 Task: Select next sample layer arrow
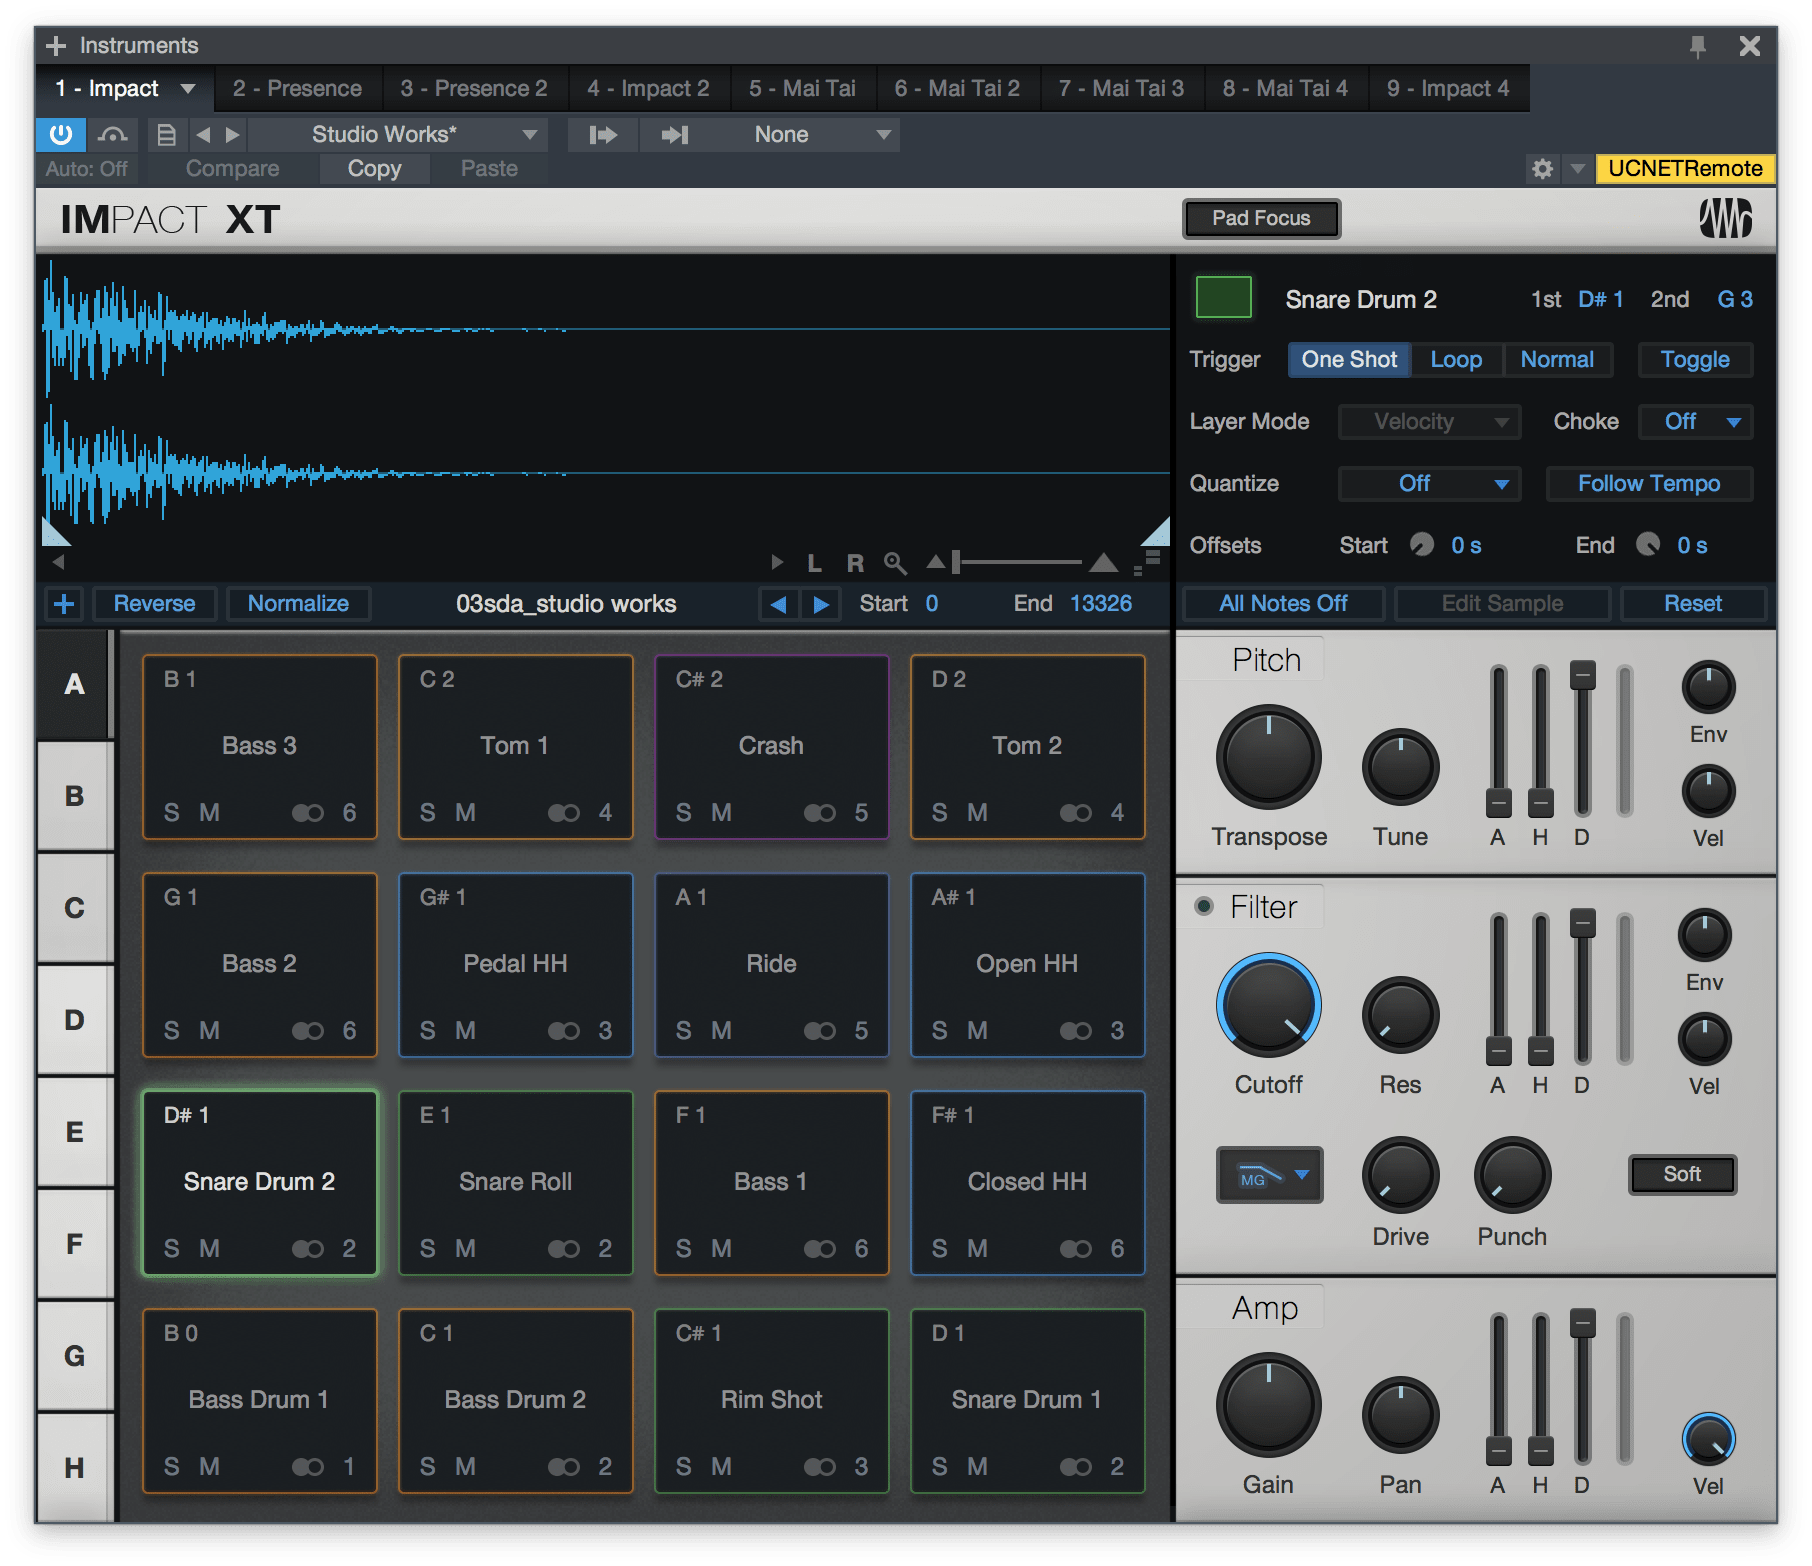coord(821,603)
